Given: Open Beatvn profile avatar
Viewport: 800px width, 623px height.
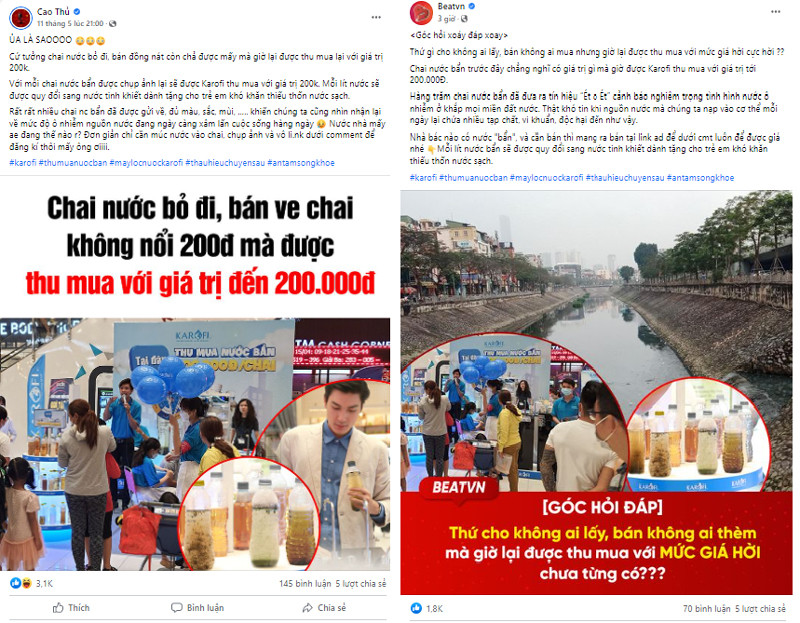Looking at the screenshot, I should 422,13.
